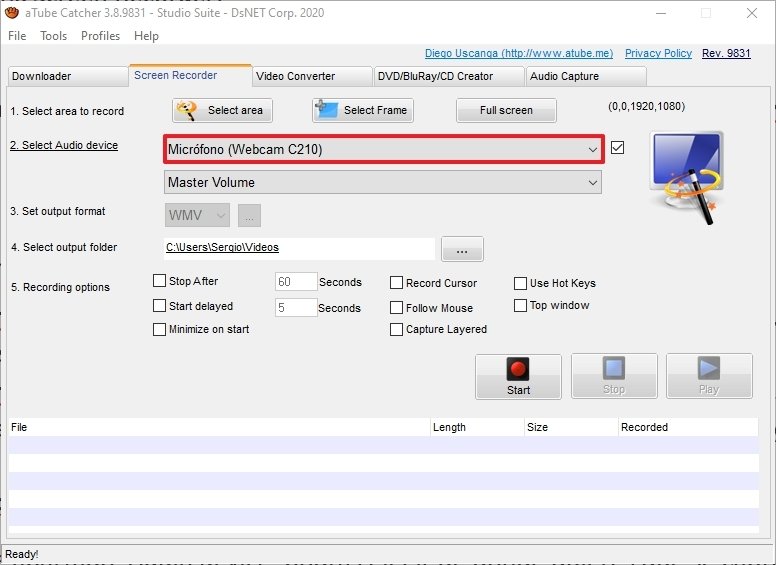Click the Stop After seconds field showing 60

tap(296, 282)
